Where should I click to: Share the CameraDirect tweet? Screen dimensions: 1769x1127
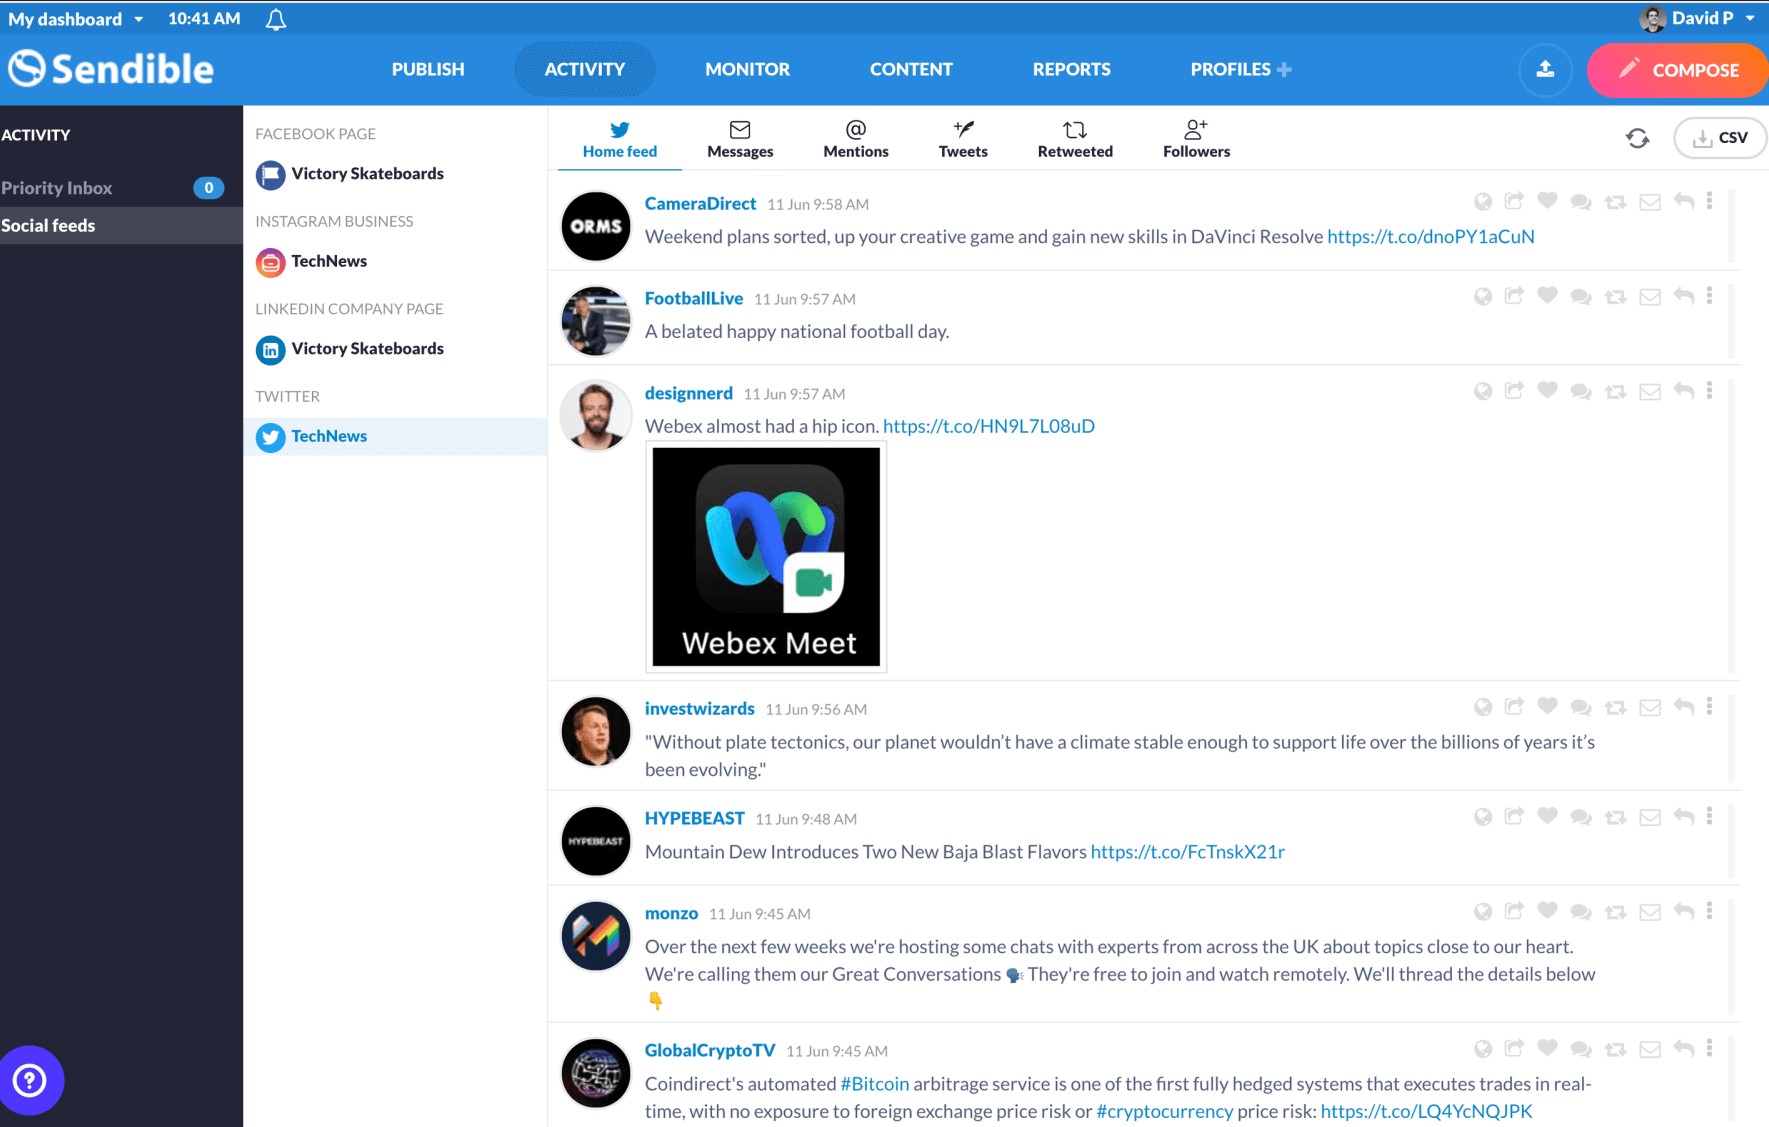click(x=1514, y=201)
